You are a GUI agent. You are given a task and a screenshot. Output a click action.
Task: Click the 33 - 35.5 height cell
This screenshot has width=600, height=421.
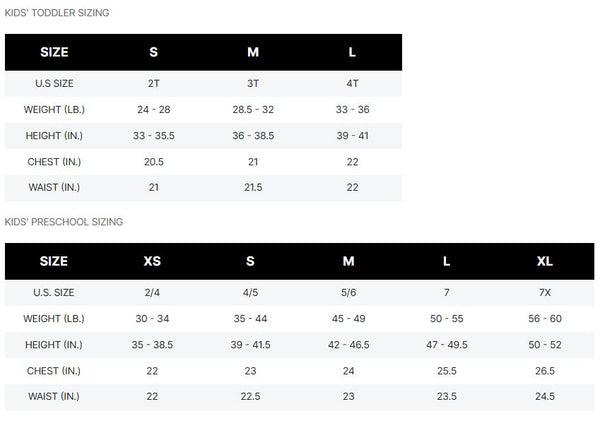pos(153,135)
